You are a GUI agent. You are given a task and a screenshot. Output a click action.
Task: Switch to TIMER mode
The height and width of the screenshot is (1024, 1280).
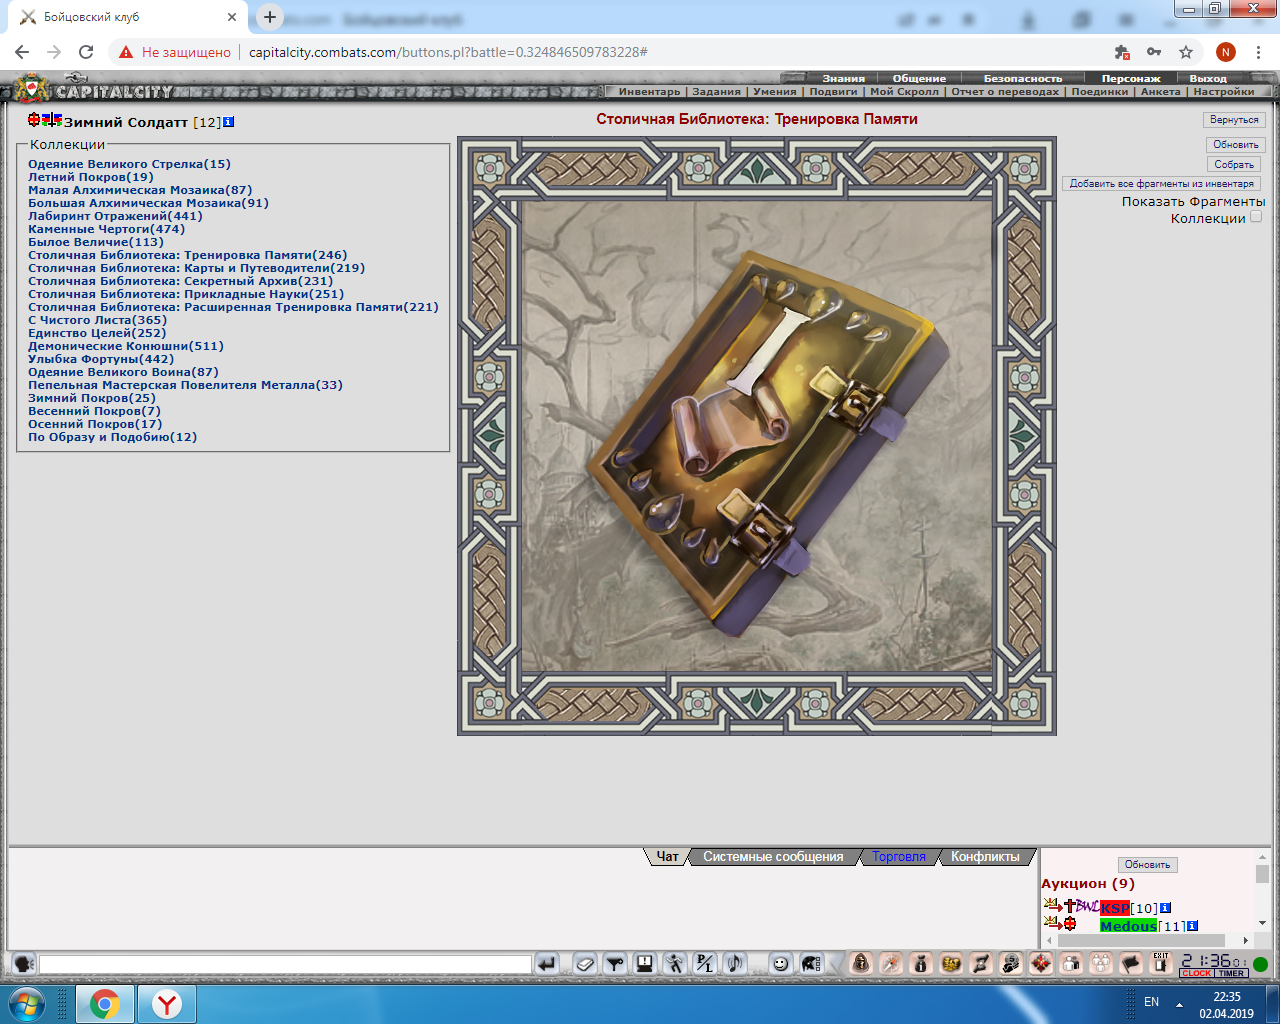[1232, 973]
